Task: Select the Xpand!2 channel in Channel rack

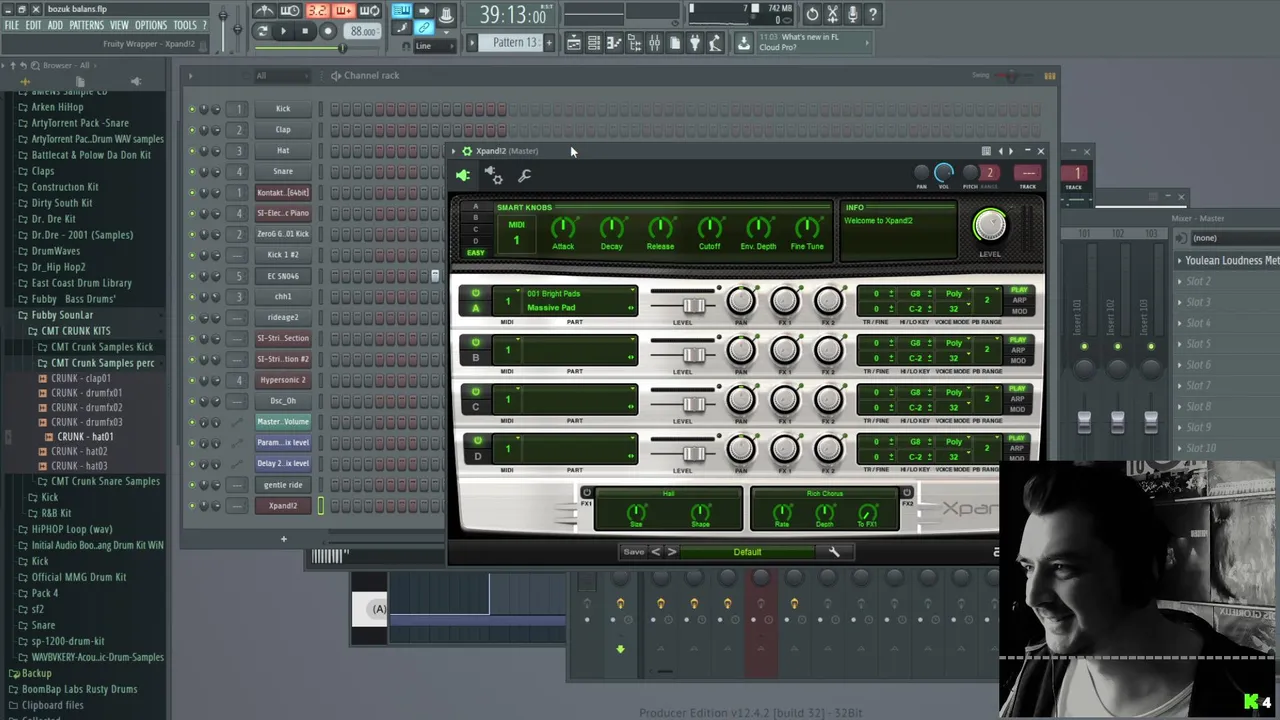Action: click(283, 506)
